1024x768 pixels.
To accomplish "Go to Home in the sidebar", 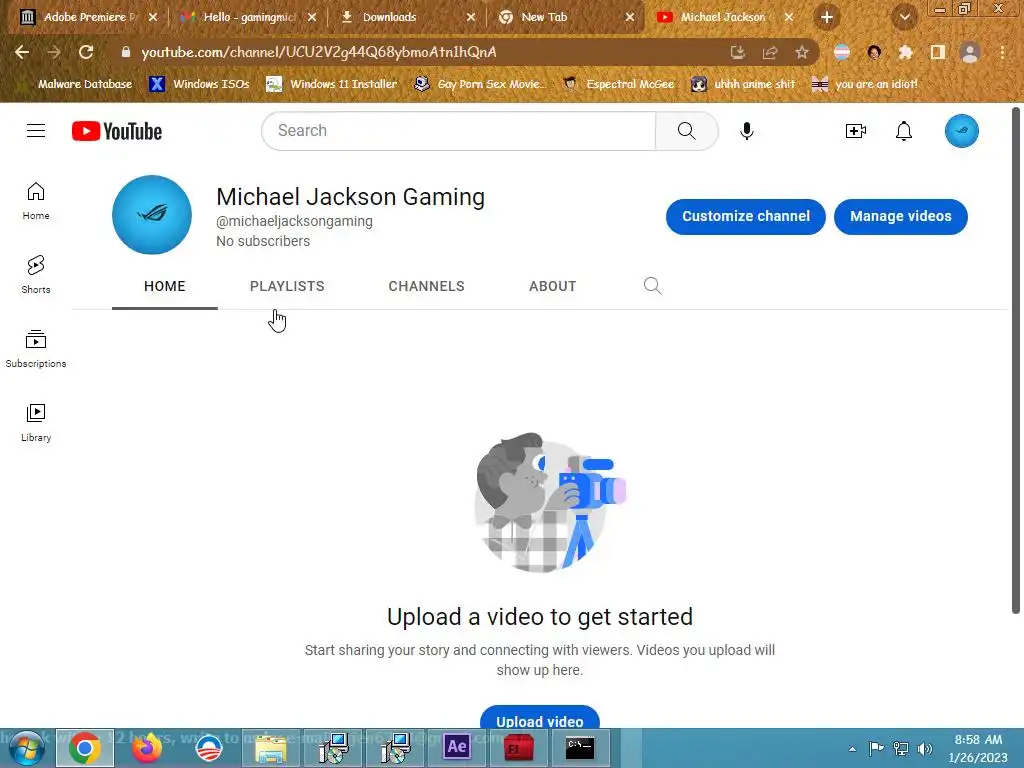I will click(36, 201).
